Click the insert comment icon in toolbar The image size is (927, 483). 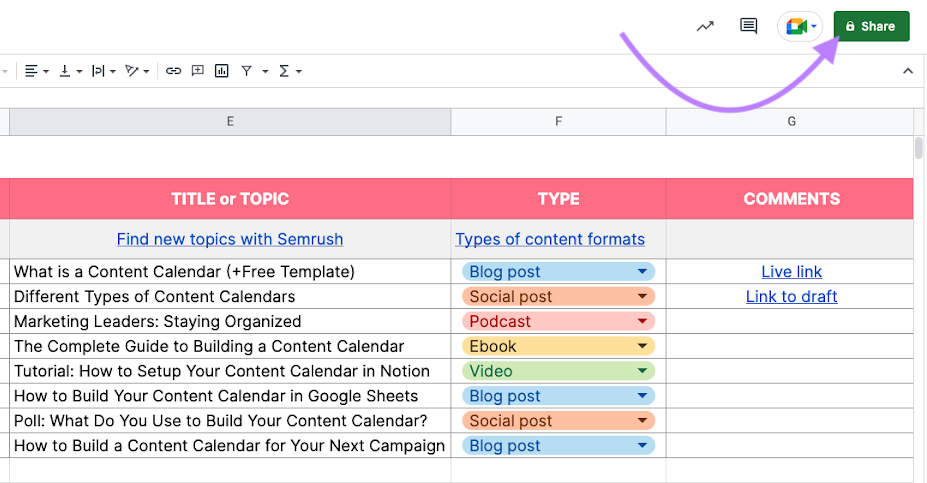point(198,71)
